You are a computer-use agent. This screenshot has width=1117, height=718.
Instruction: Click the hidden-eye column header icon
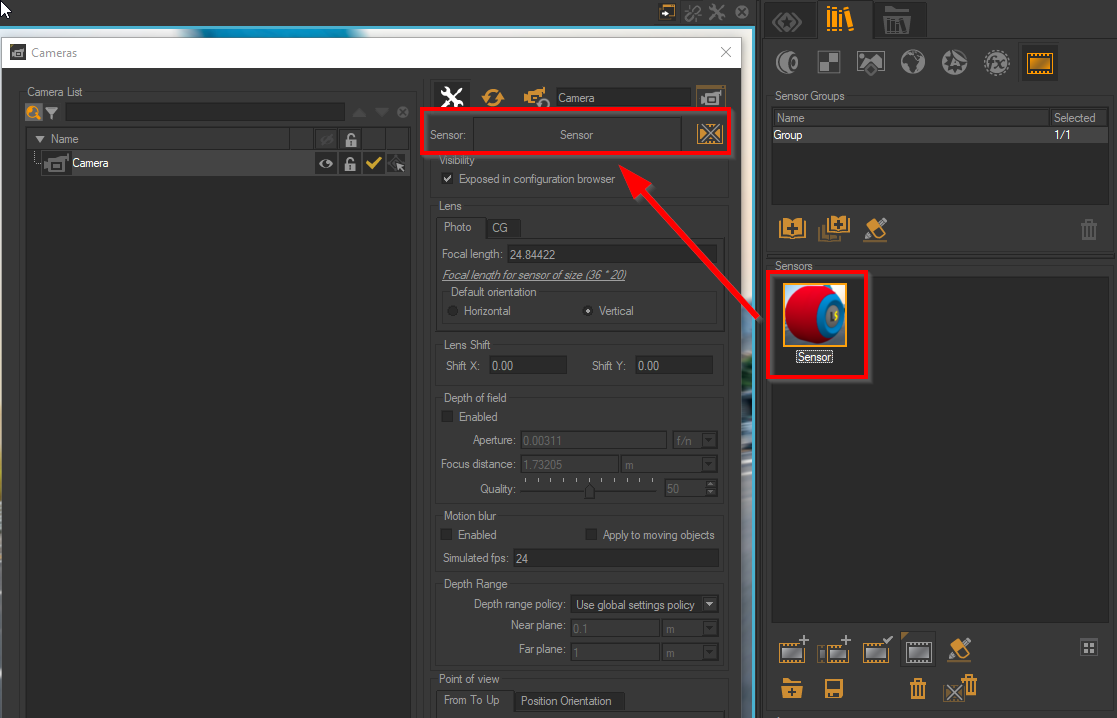326,139
